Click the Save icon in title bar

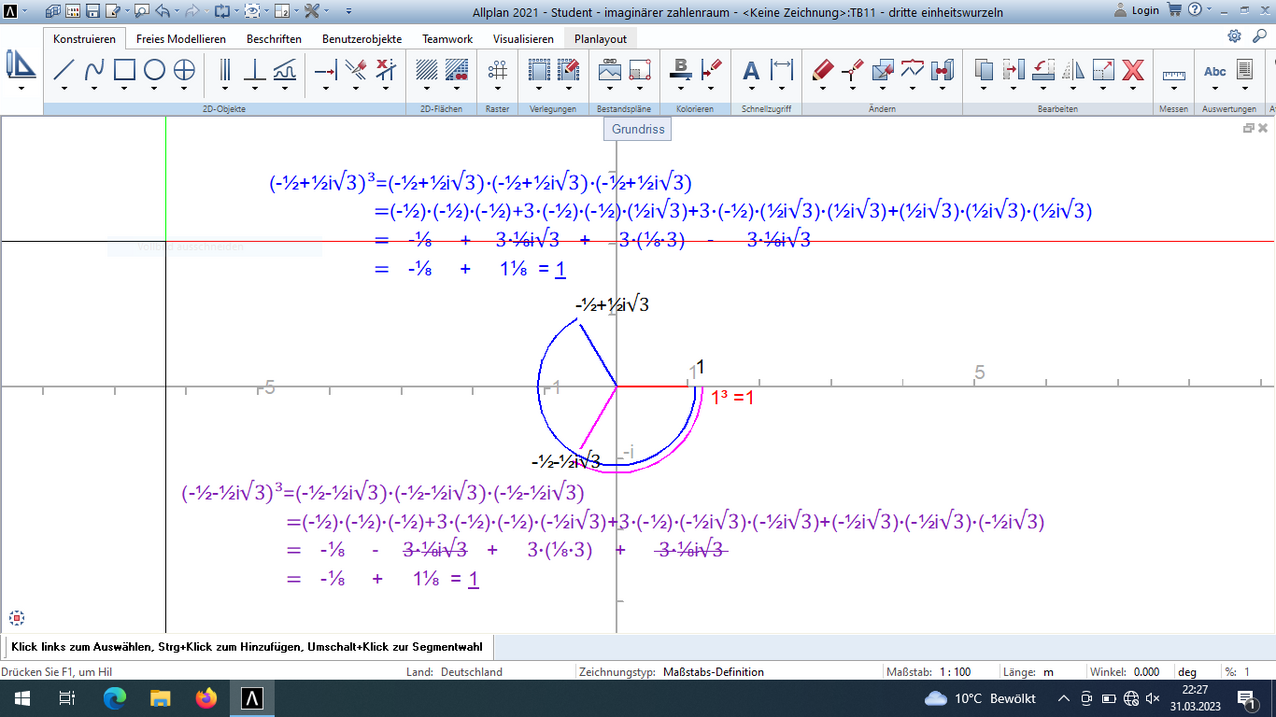tap(91, 11)
